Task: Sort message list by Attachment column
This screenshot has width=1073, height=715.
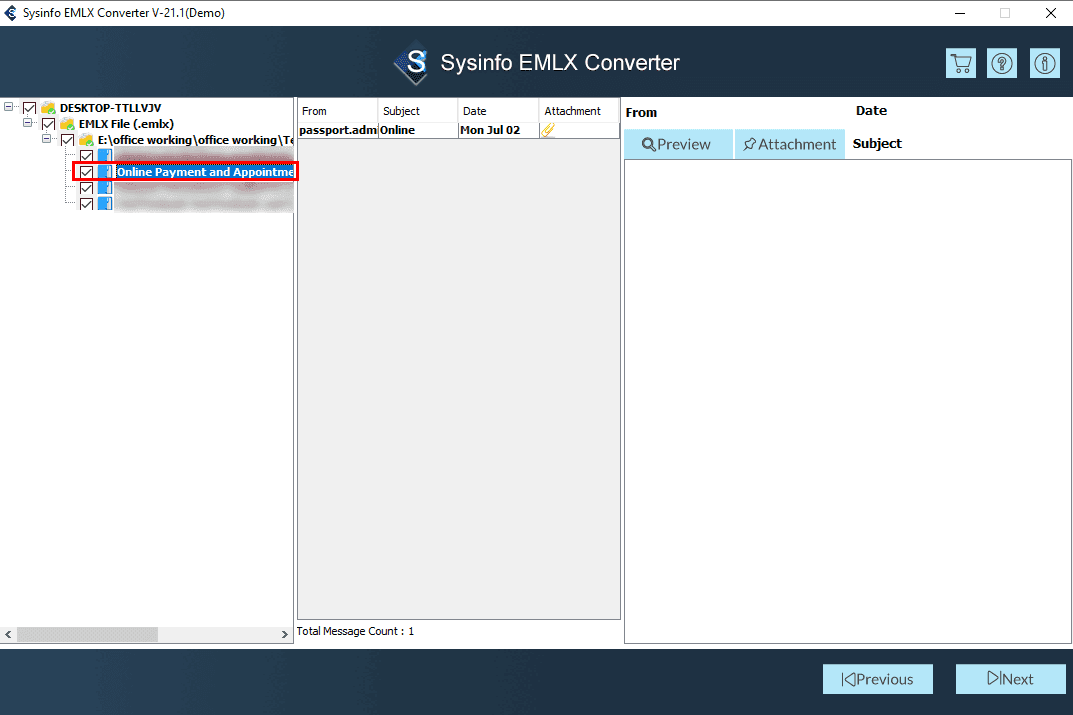Action: point(579,111)
